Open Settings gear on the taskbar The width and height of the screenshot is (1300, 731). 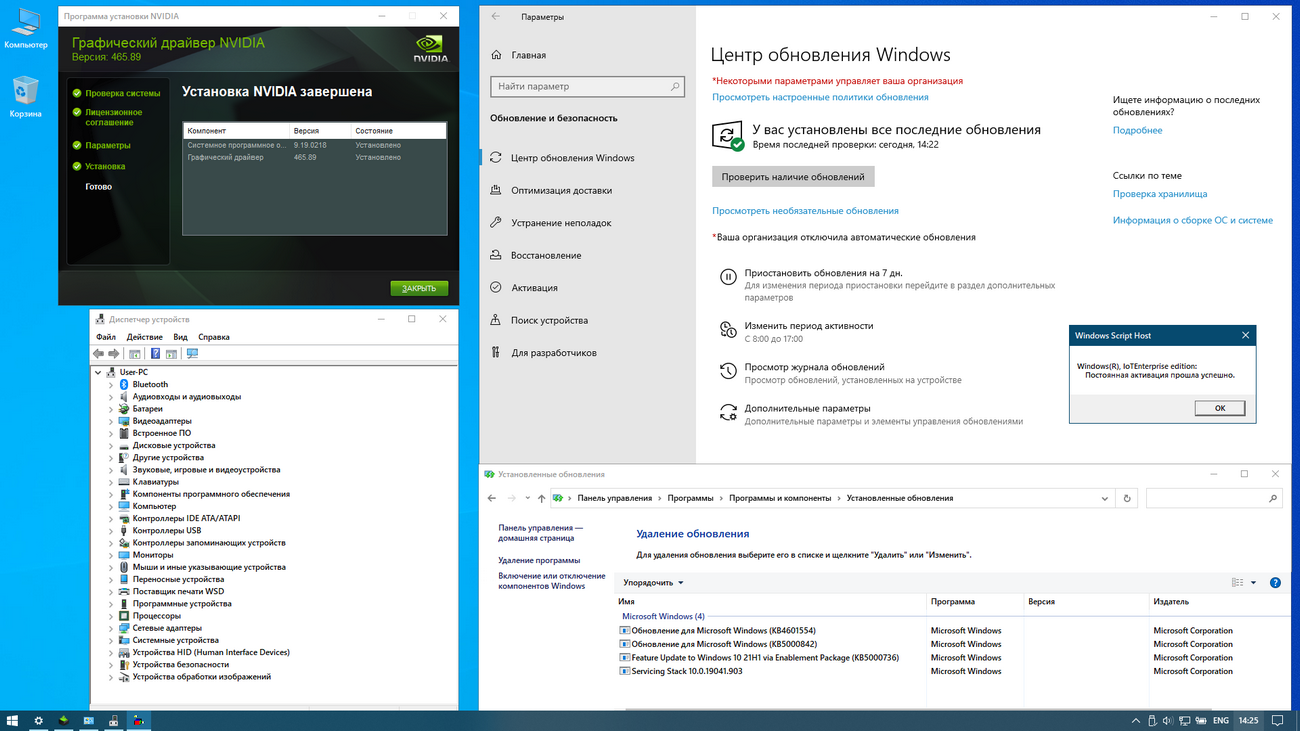[x=39, y=720]
